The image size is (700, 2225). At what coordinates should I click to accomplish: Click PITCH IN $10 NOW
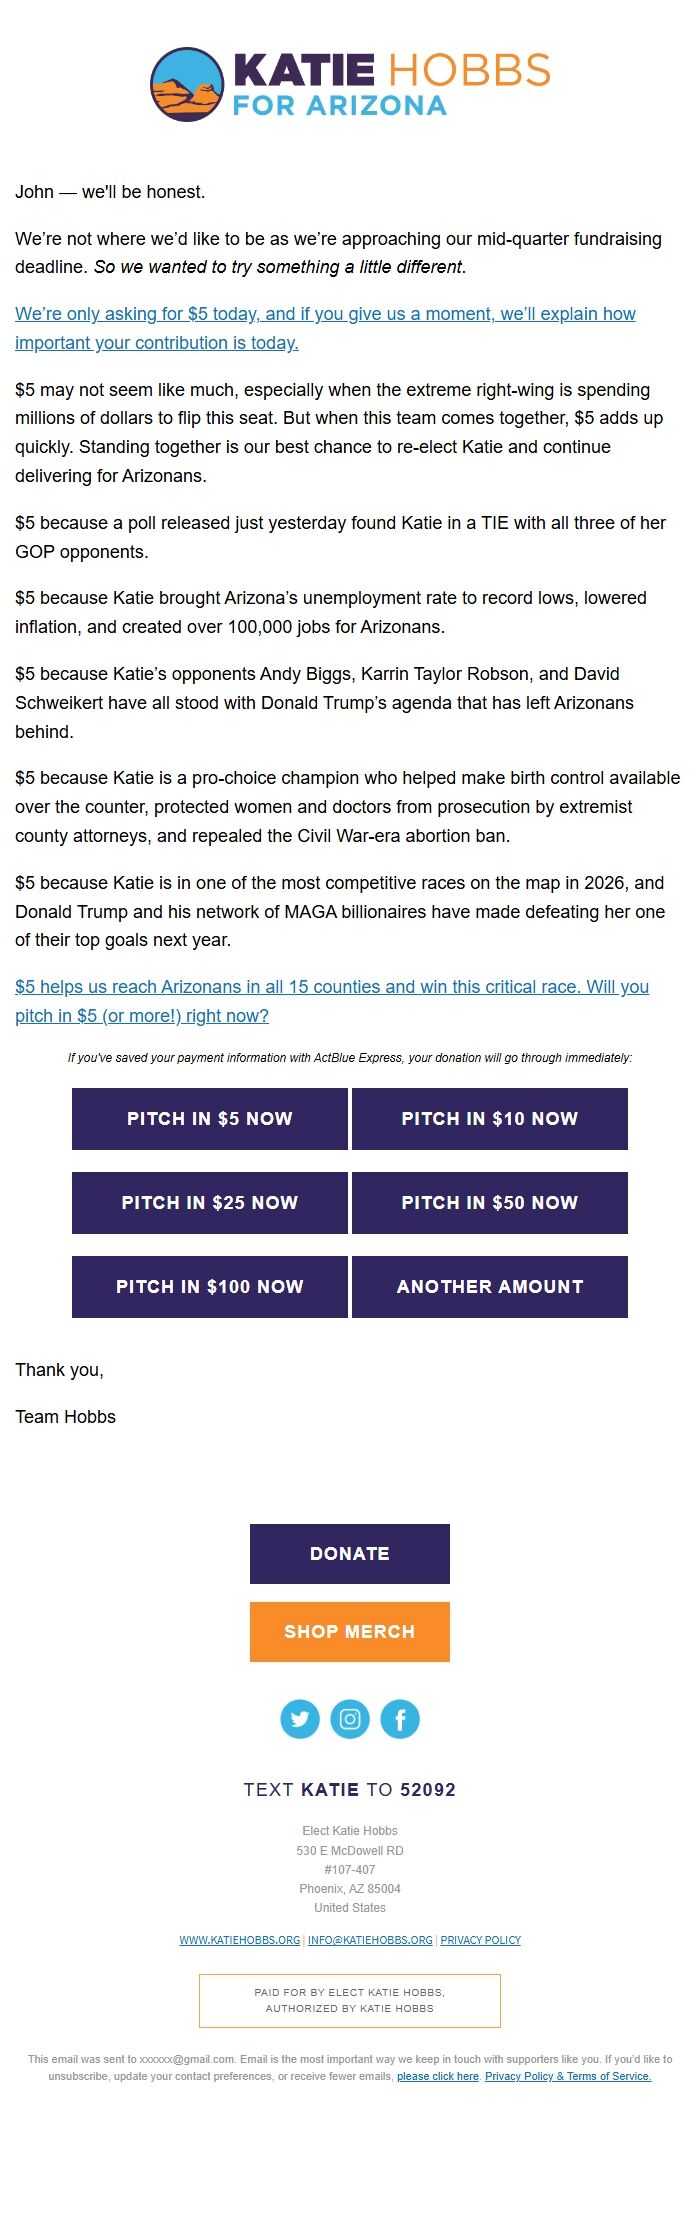489,1119
